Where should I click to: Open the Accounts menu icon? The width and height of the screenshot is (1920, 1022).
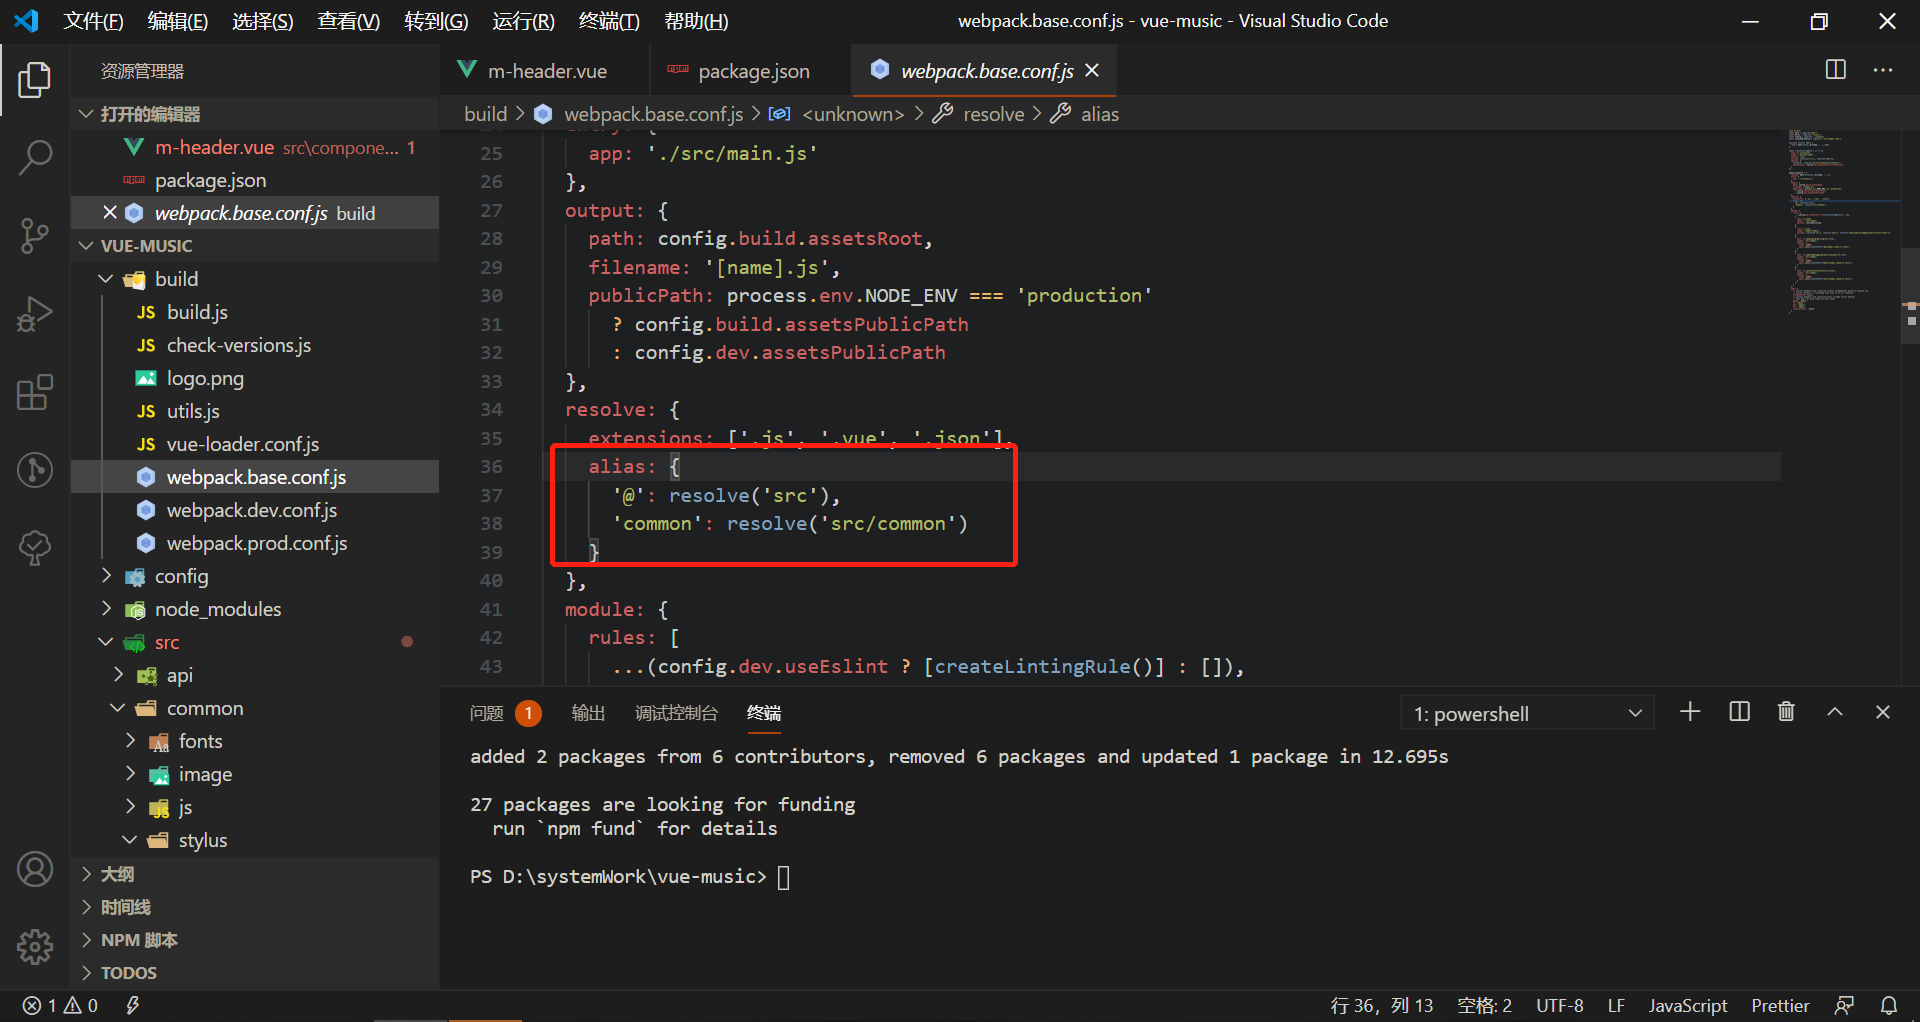click(x=35, y=869)
